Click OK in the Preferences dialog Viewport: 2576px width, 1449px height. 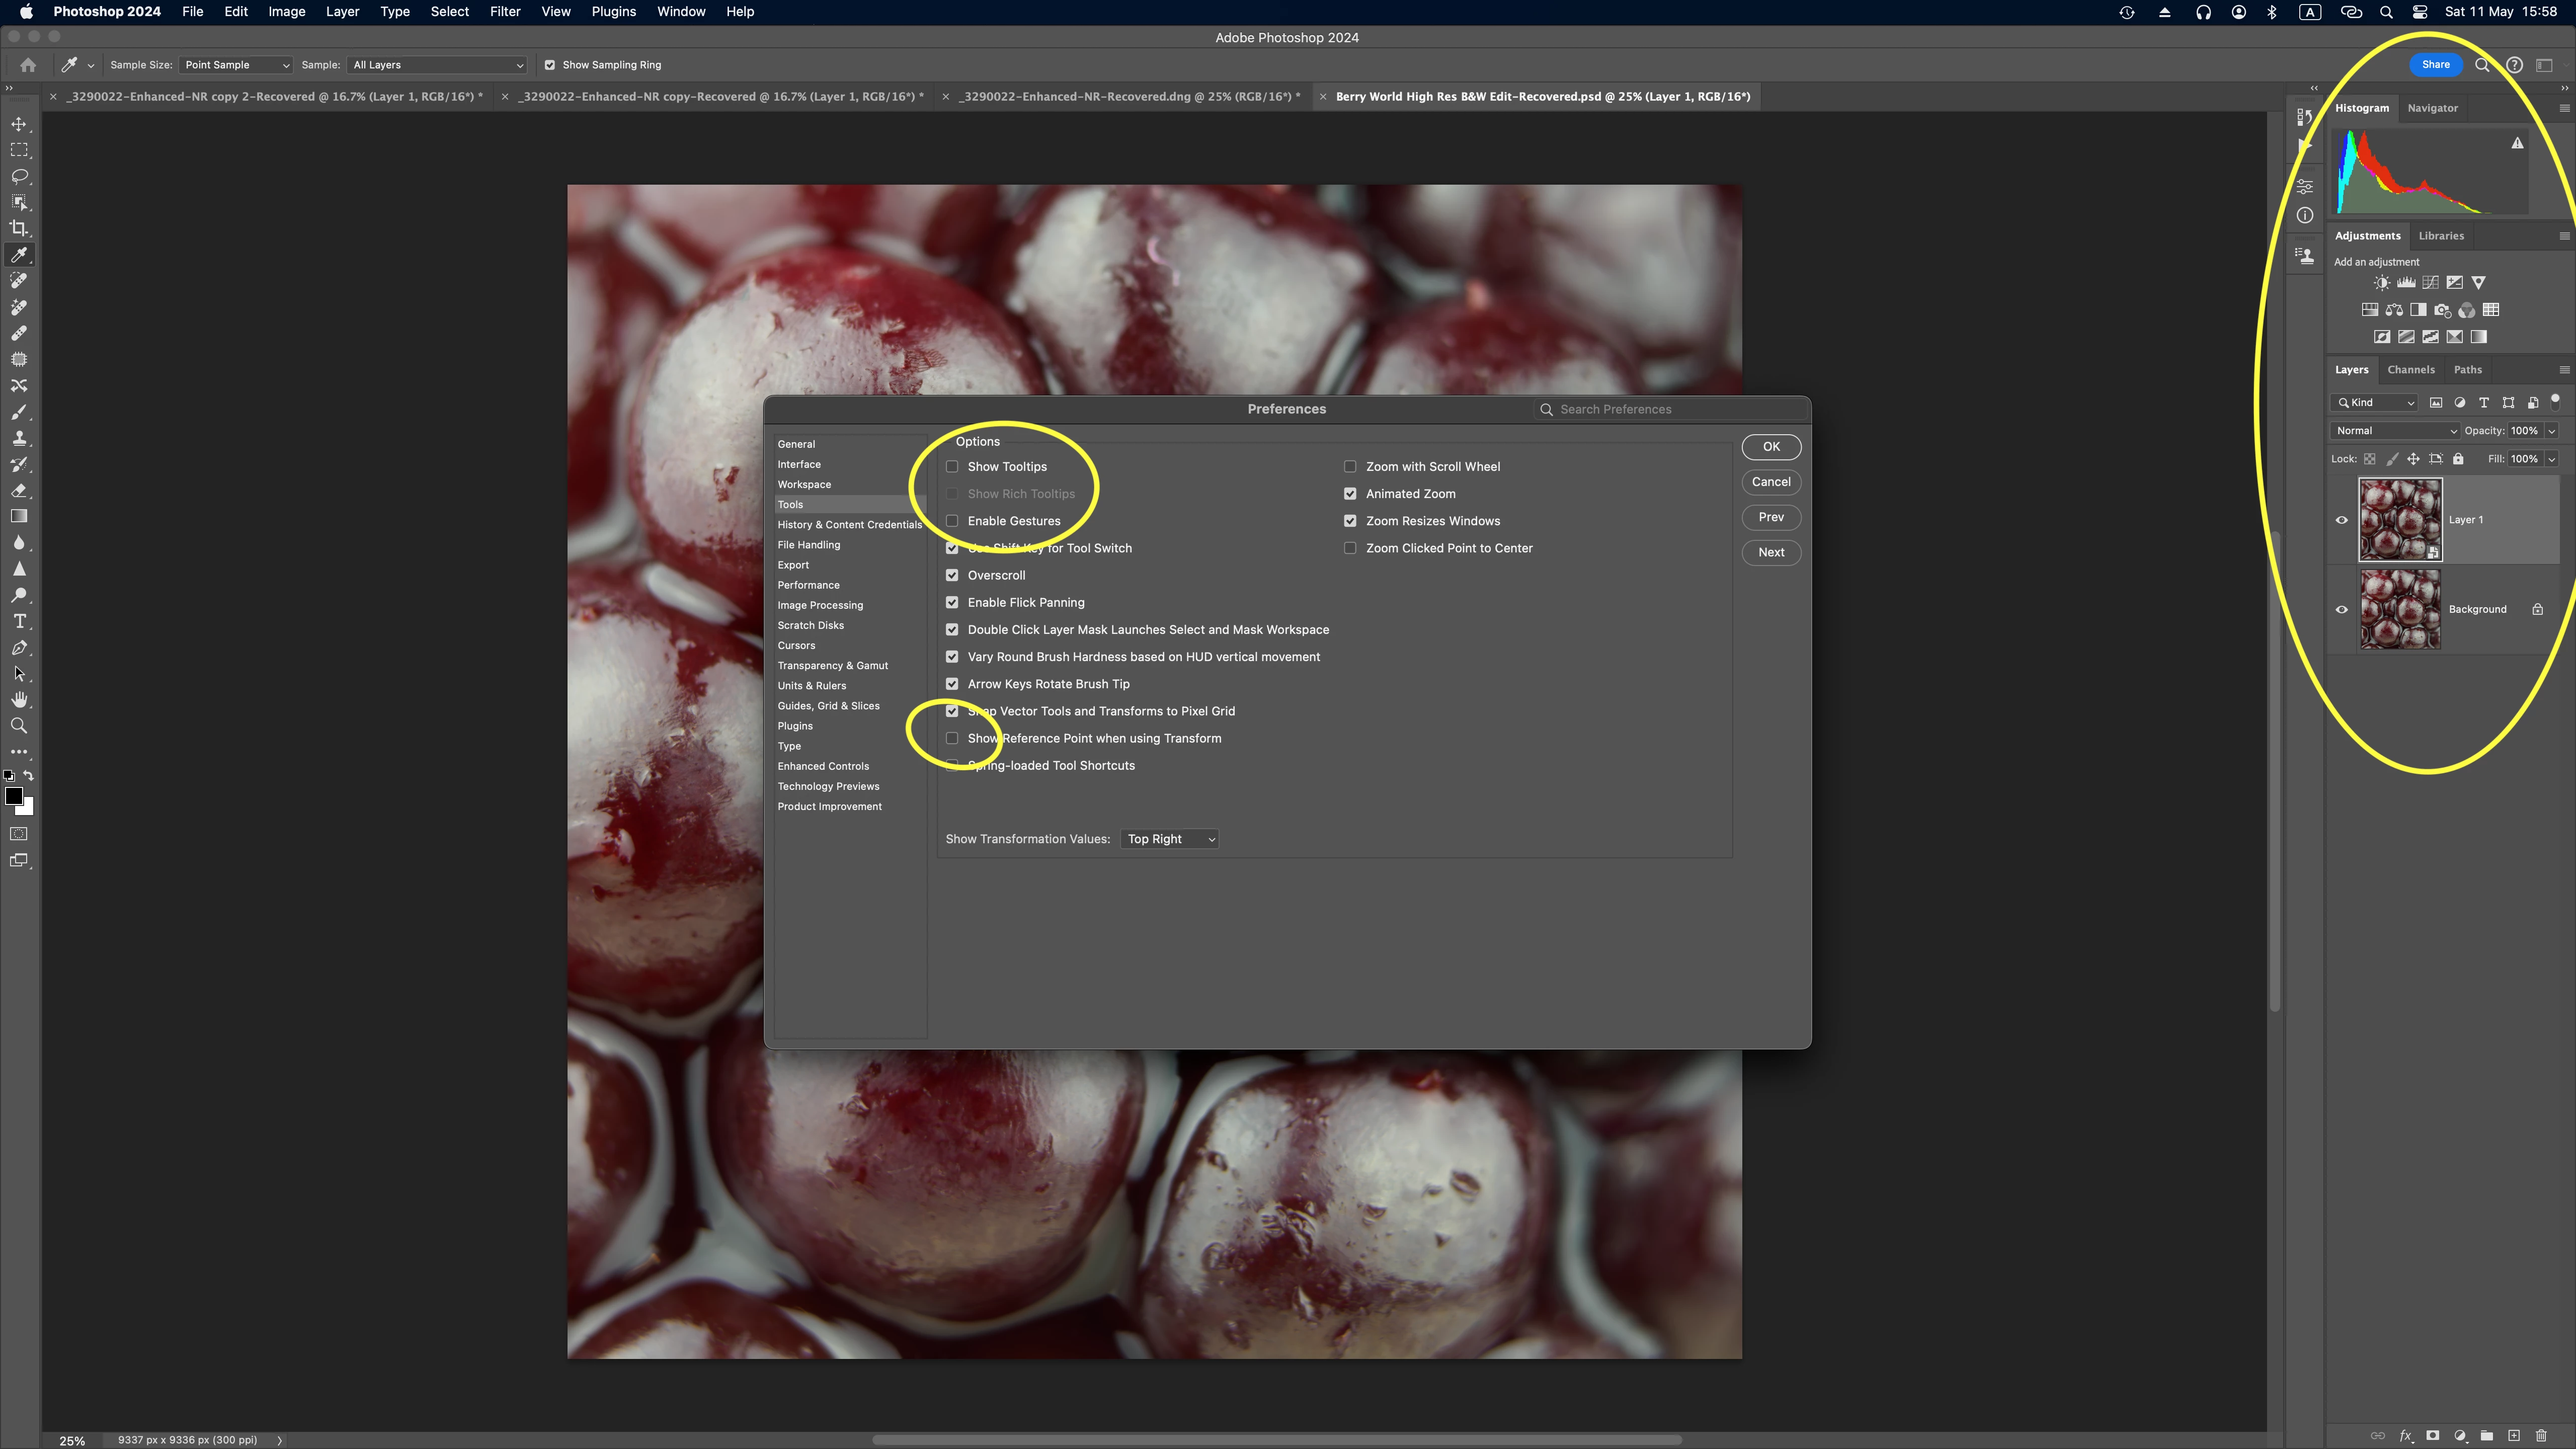coord(1770,447)
